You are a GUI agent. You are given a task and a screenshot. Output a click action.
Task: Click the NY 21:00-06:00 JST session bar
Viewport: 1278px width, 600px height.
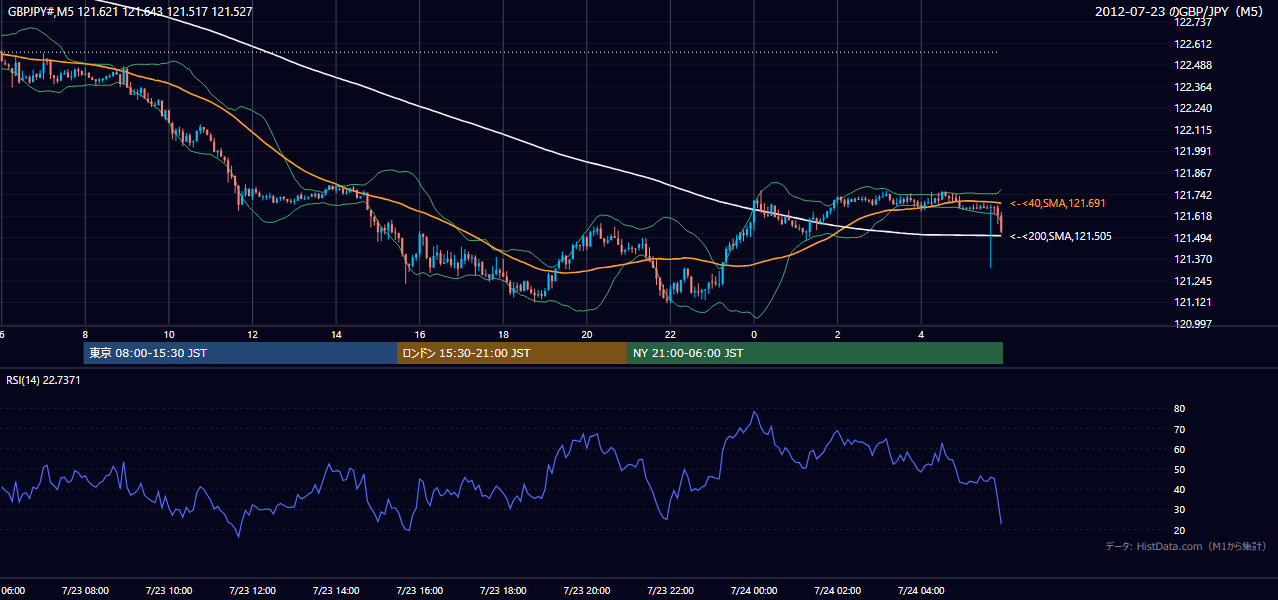[x=815, y=353]
